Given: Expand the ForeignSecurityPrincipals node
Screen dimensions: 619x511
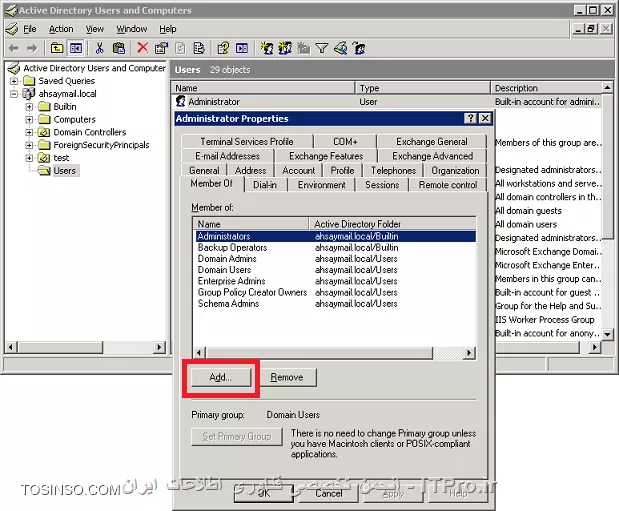Looking at the screenshot, I should pos(29,145).
